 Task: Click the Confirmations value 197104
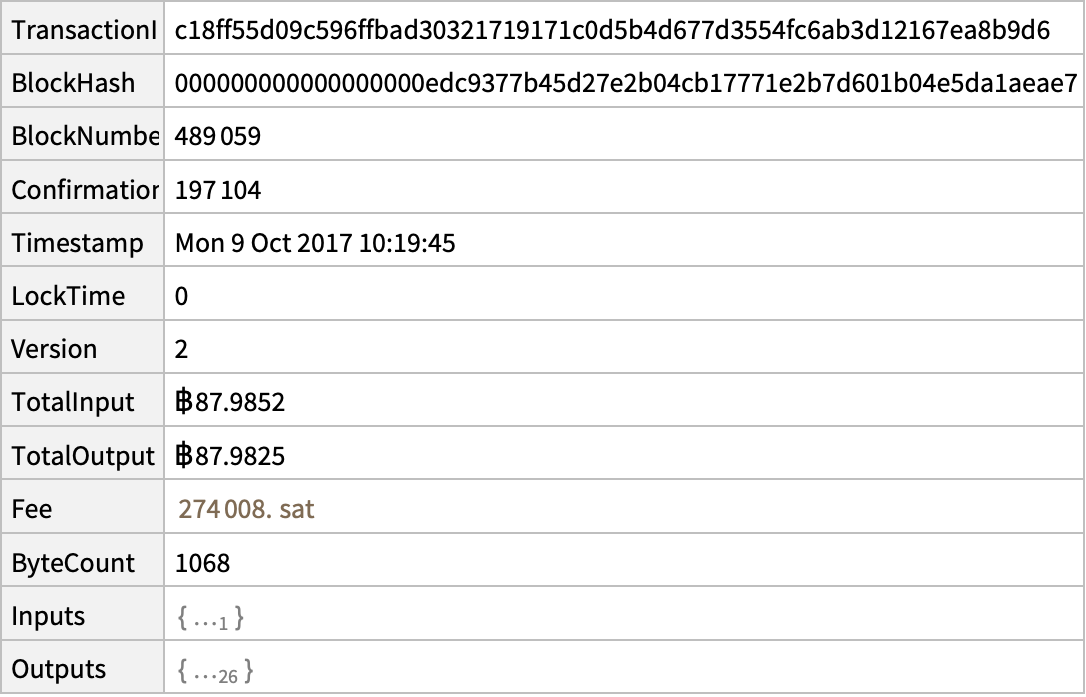(218, 190)
